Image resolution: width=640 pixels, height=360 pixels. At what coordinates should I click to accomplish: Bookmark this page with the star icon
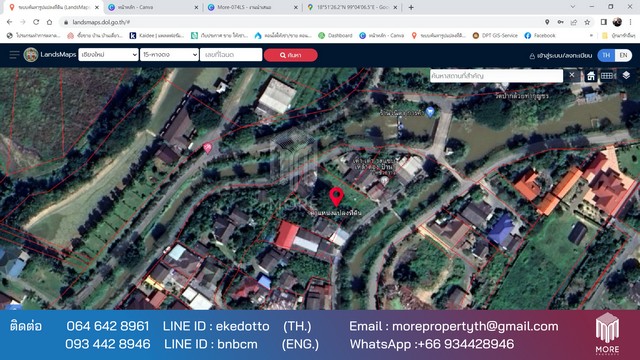587,22
